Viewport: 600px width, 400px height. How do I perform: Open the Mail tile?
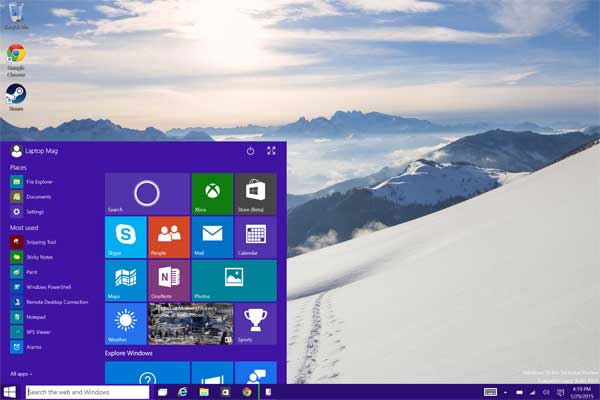(212, 237)
